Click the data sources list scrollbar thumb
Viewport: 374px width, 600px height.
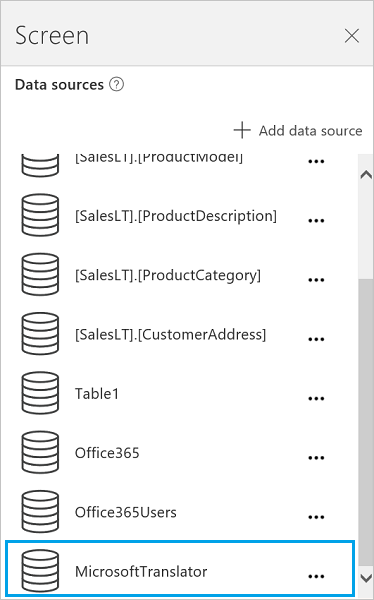pos(366,423)
